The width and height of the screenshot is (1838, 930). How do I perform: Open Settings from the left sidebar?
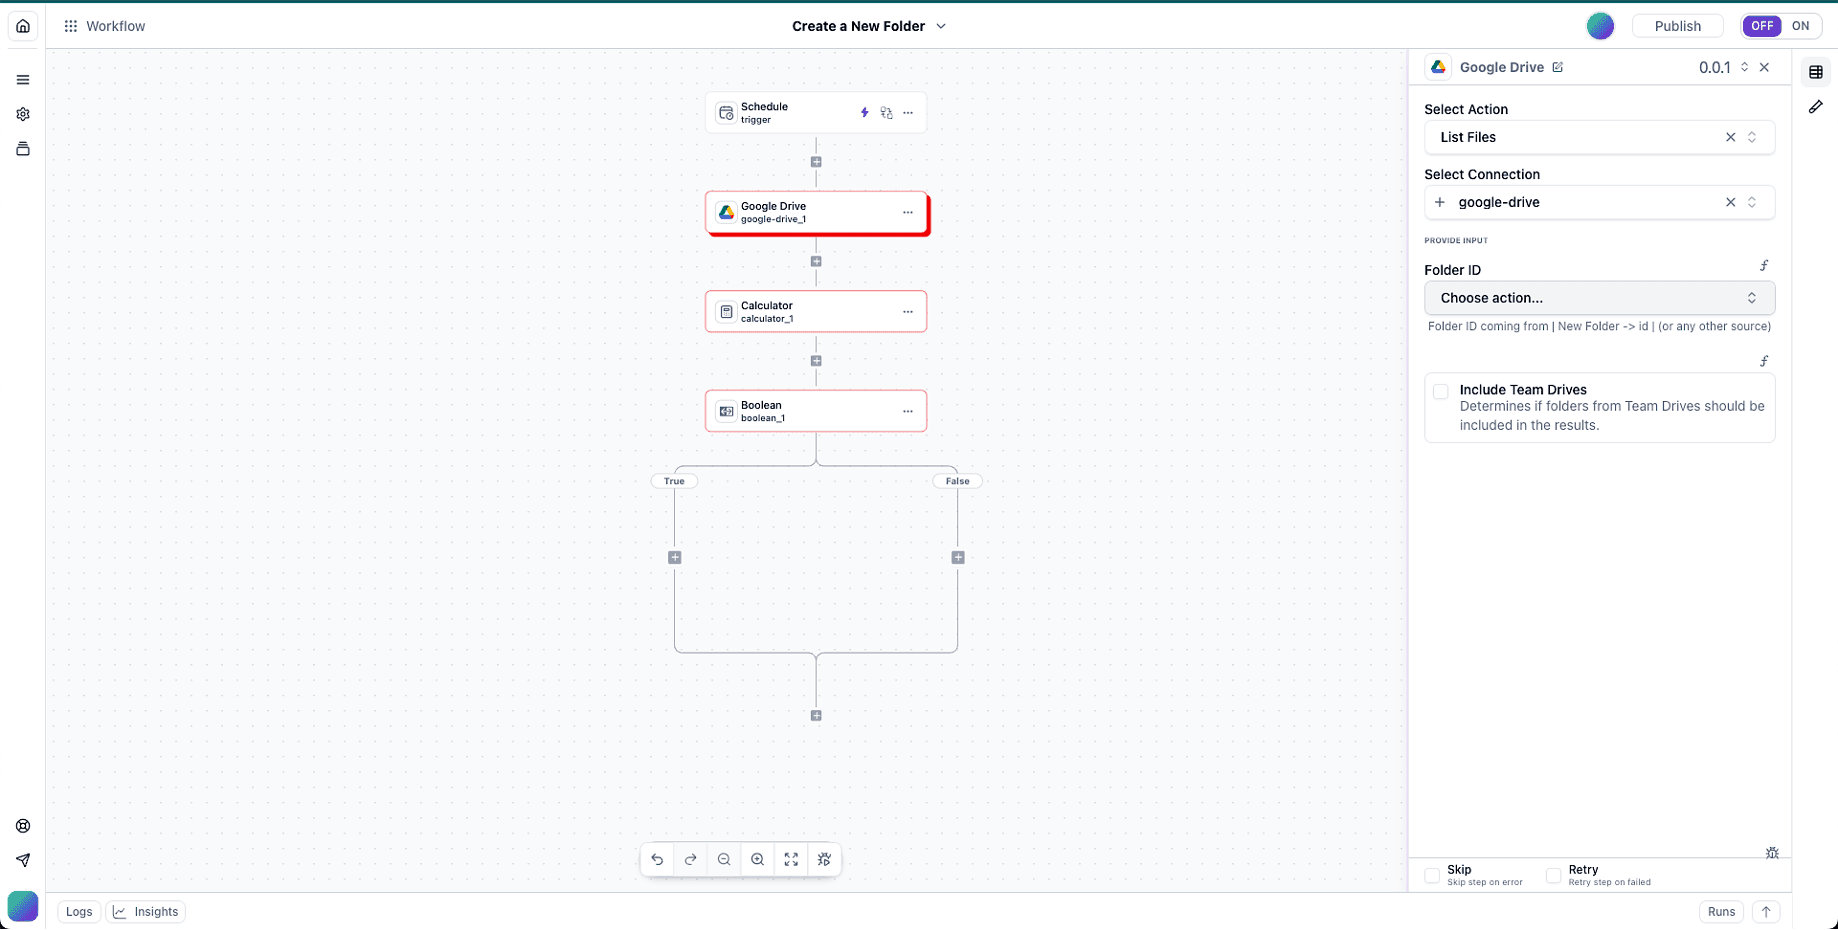[23, 114]
